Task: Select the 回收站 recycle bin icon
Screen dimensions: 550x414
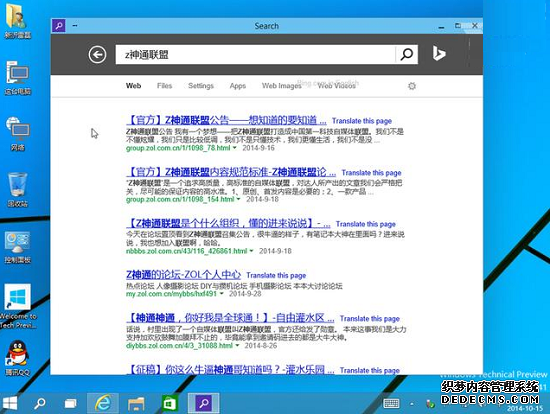Action: pyautogui.click(x=18, y=190)
